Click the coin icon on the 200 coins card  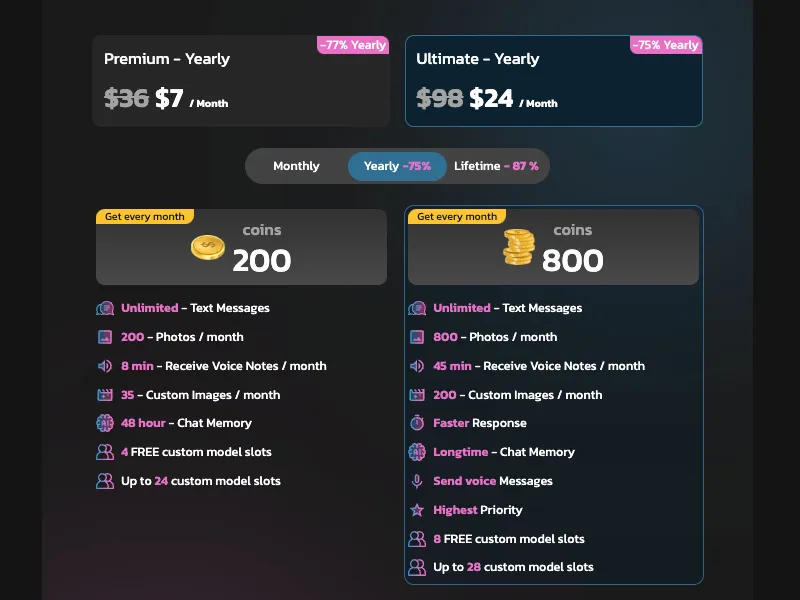click(207, 247)
